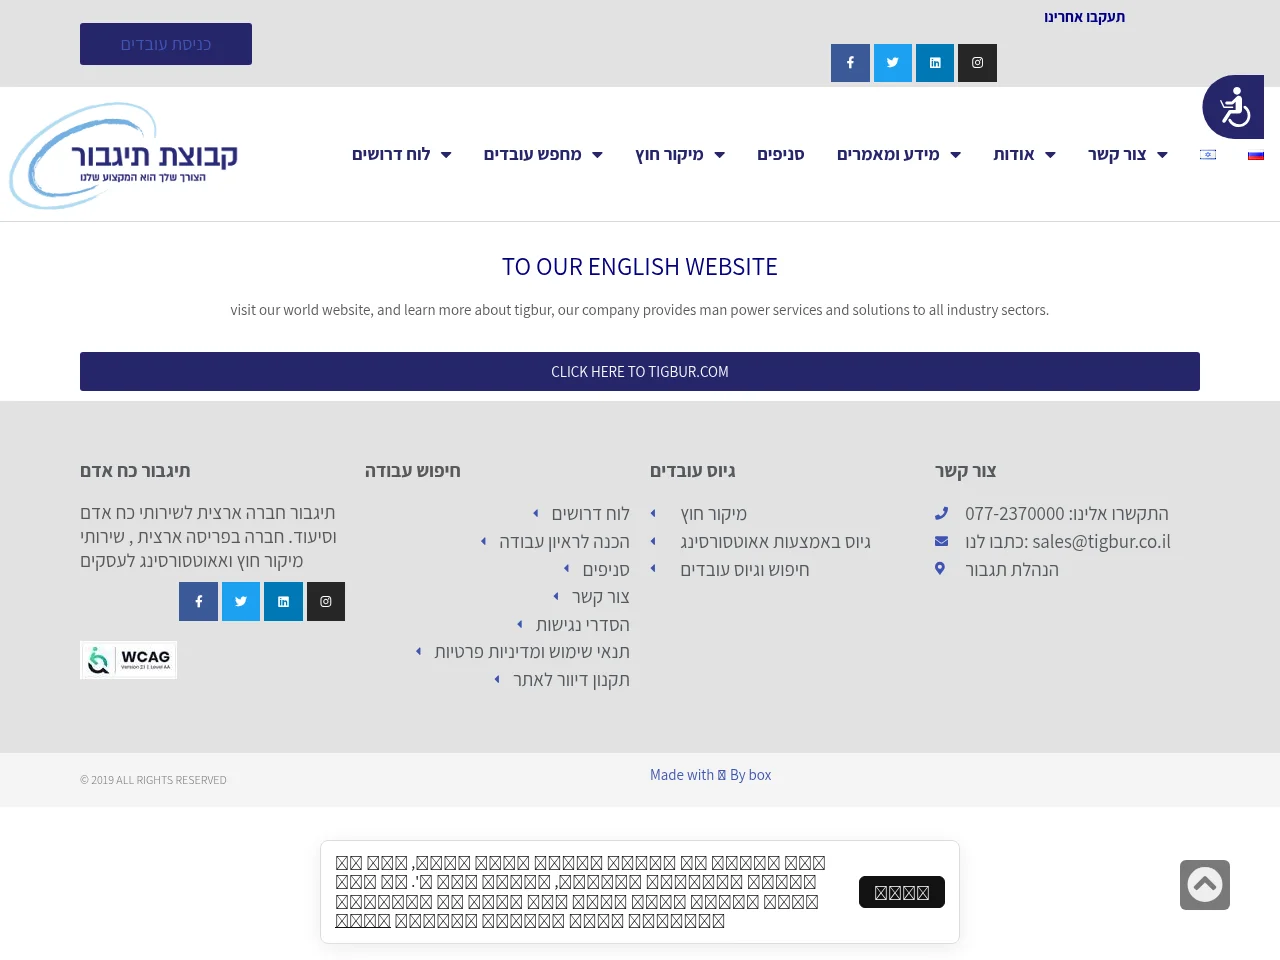Click the envelope icon beside sales email
Image resolution: width=1280 pixels, height=960 pixels.
pyautogui.click(x=941, y=541)
